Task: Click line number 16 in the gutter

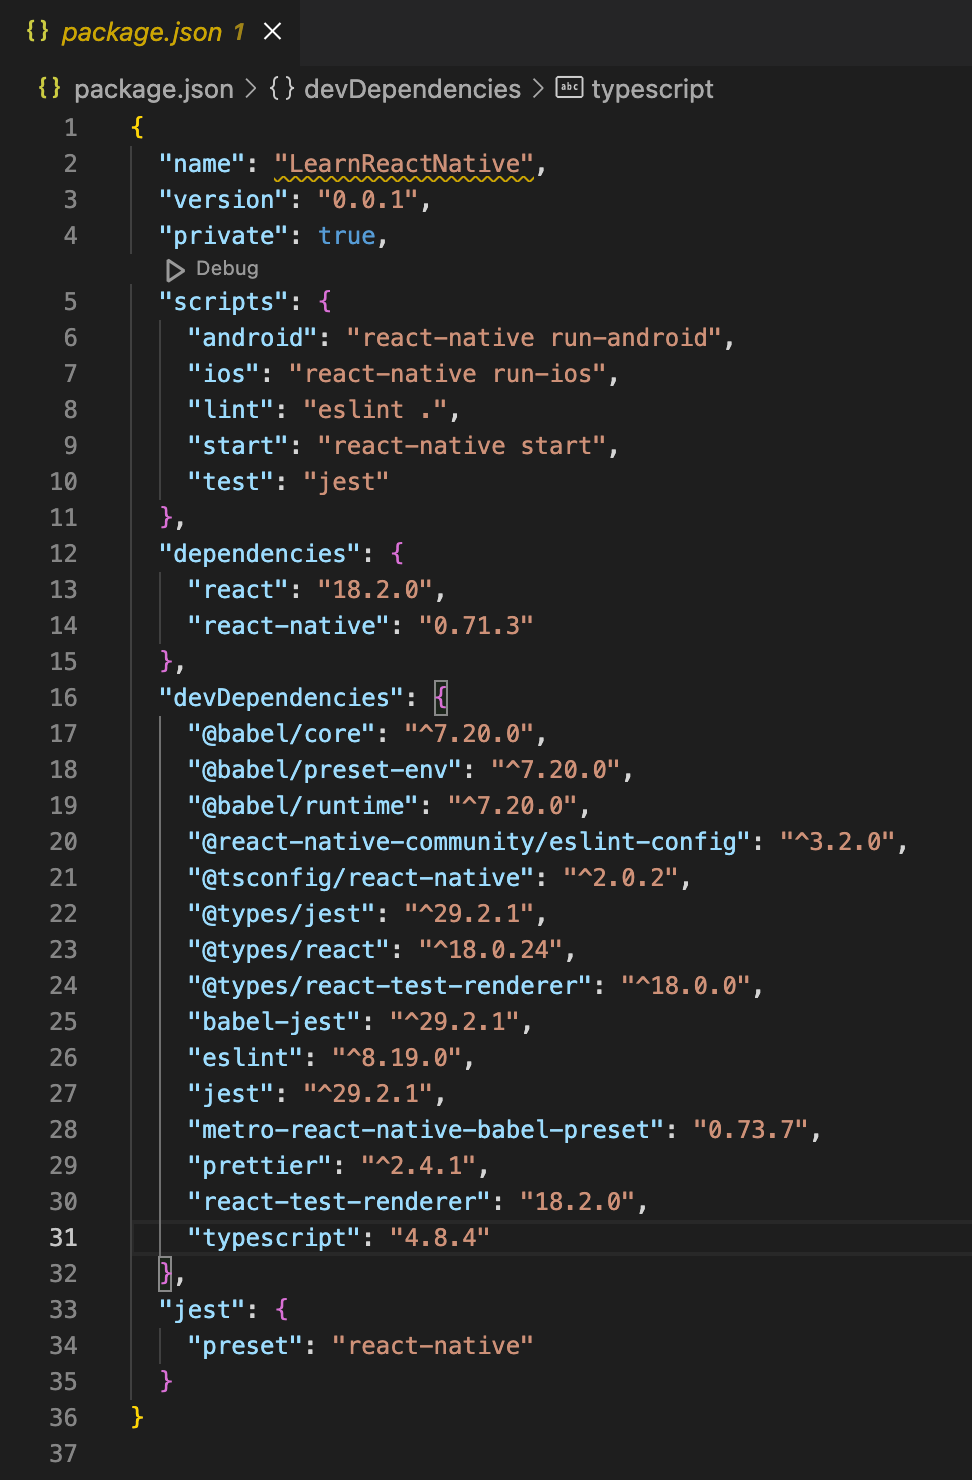Action: (63, 697)
